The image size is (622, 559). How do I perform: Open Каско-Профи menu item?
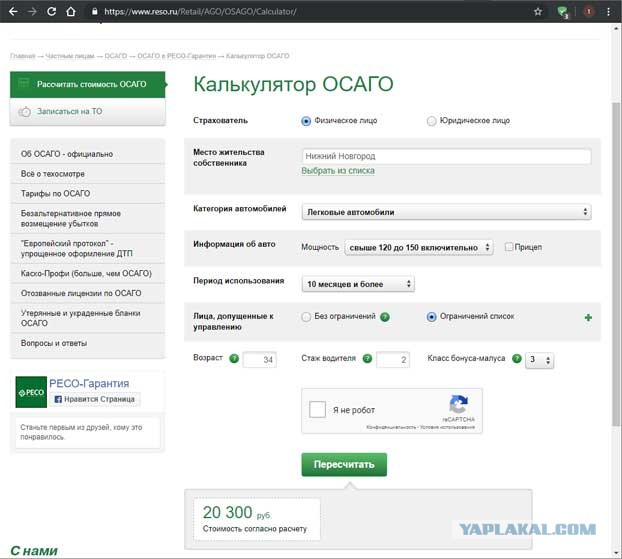point(88,273)
